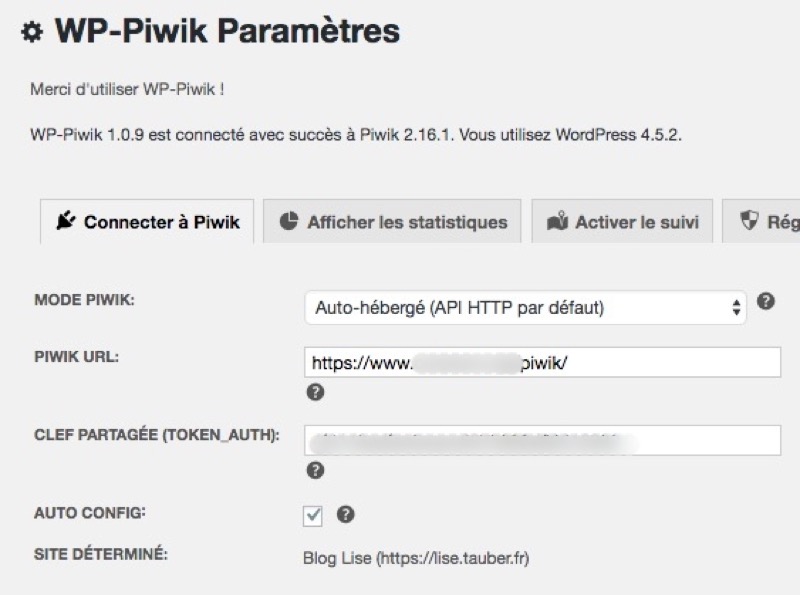The image size is (800, 595).
Task: Click the WP-Piwik Paramètres page heading
Action: click(x=227, y=31)
